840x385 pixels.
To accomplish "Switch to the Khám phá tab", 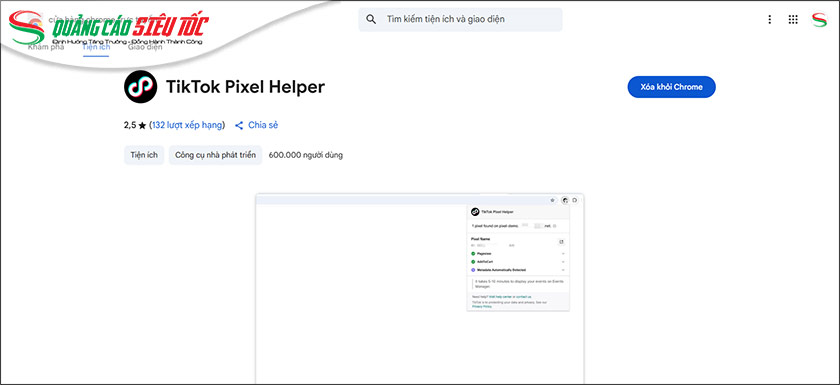I will [x=46, y=47].
